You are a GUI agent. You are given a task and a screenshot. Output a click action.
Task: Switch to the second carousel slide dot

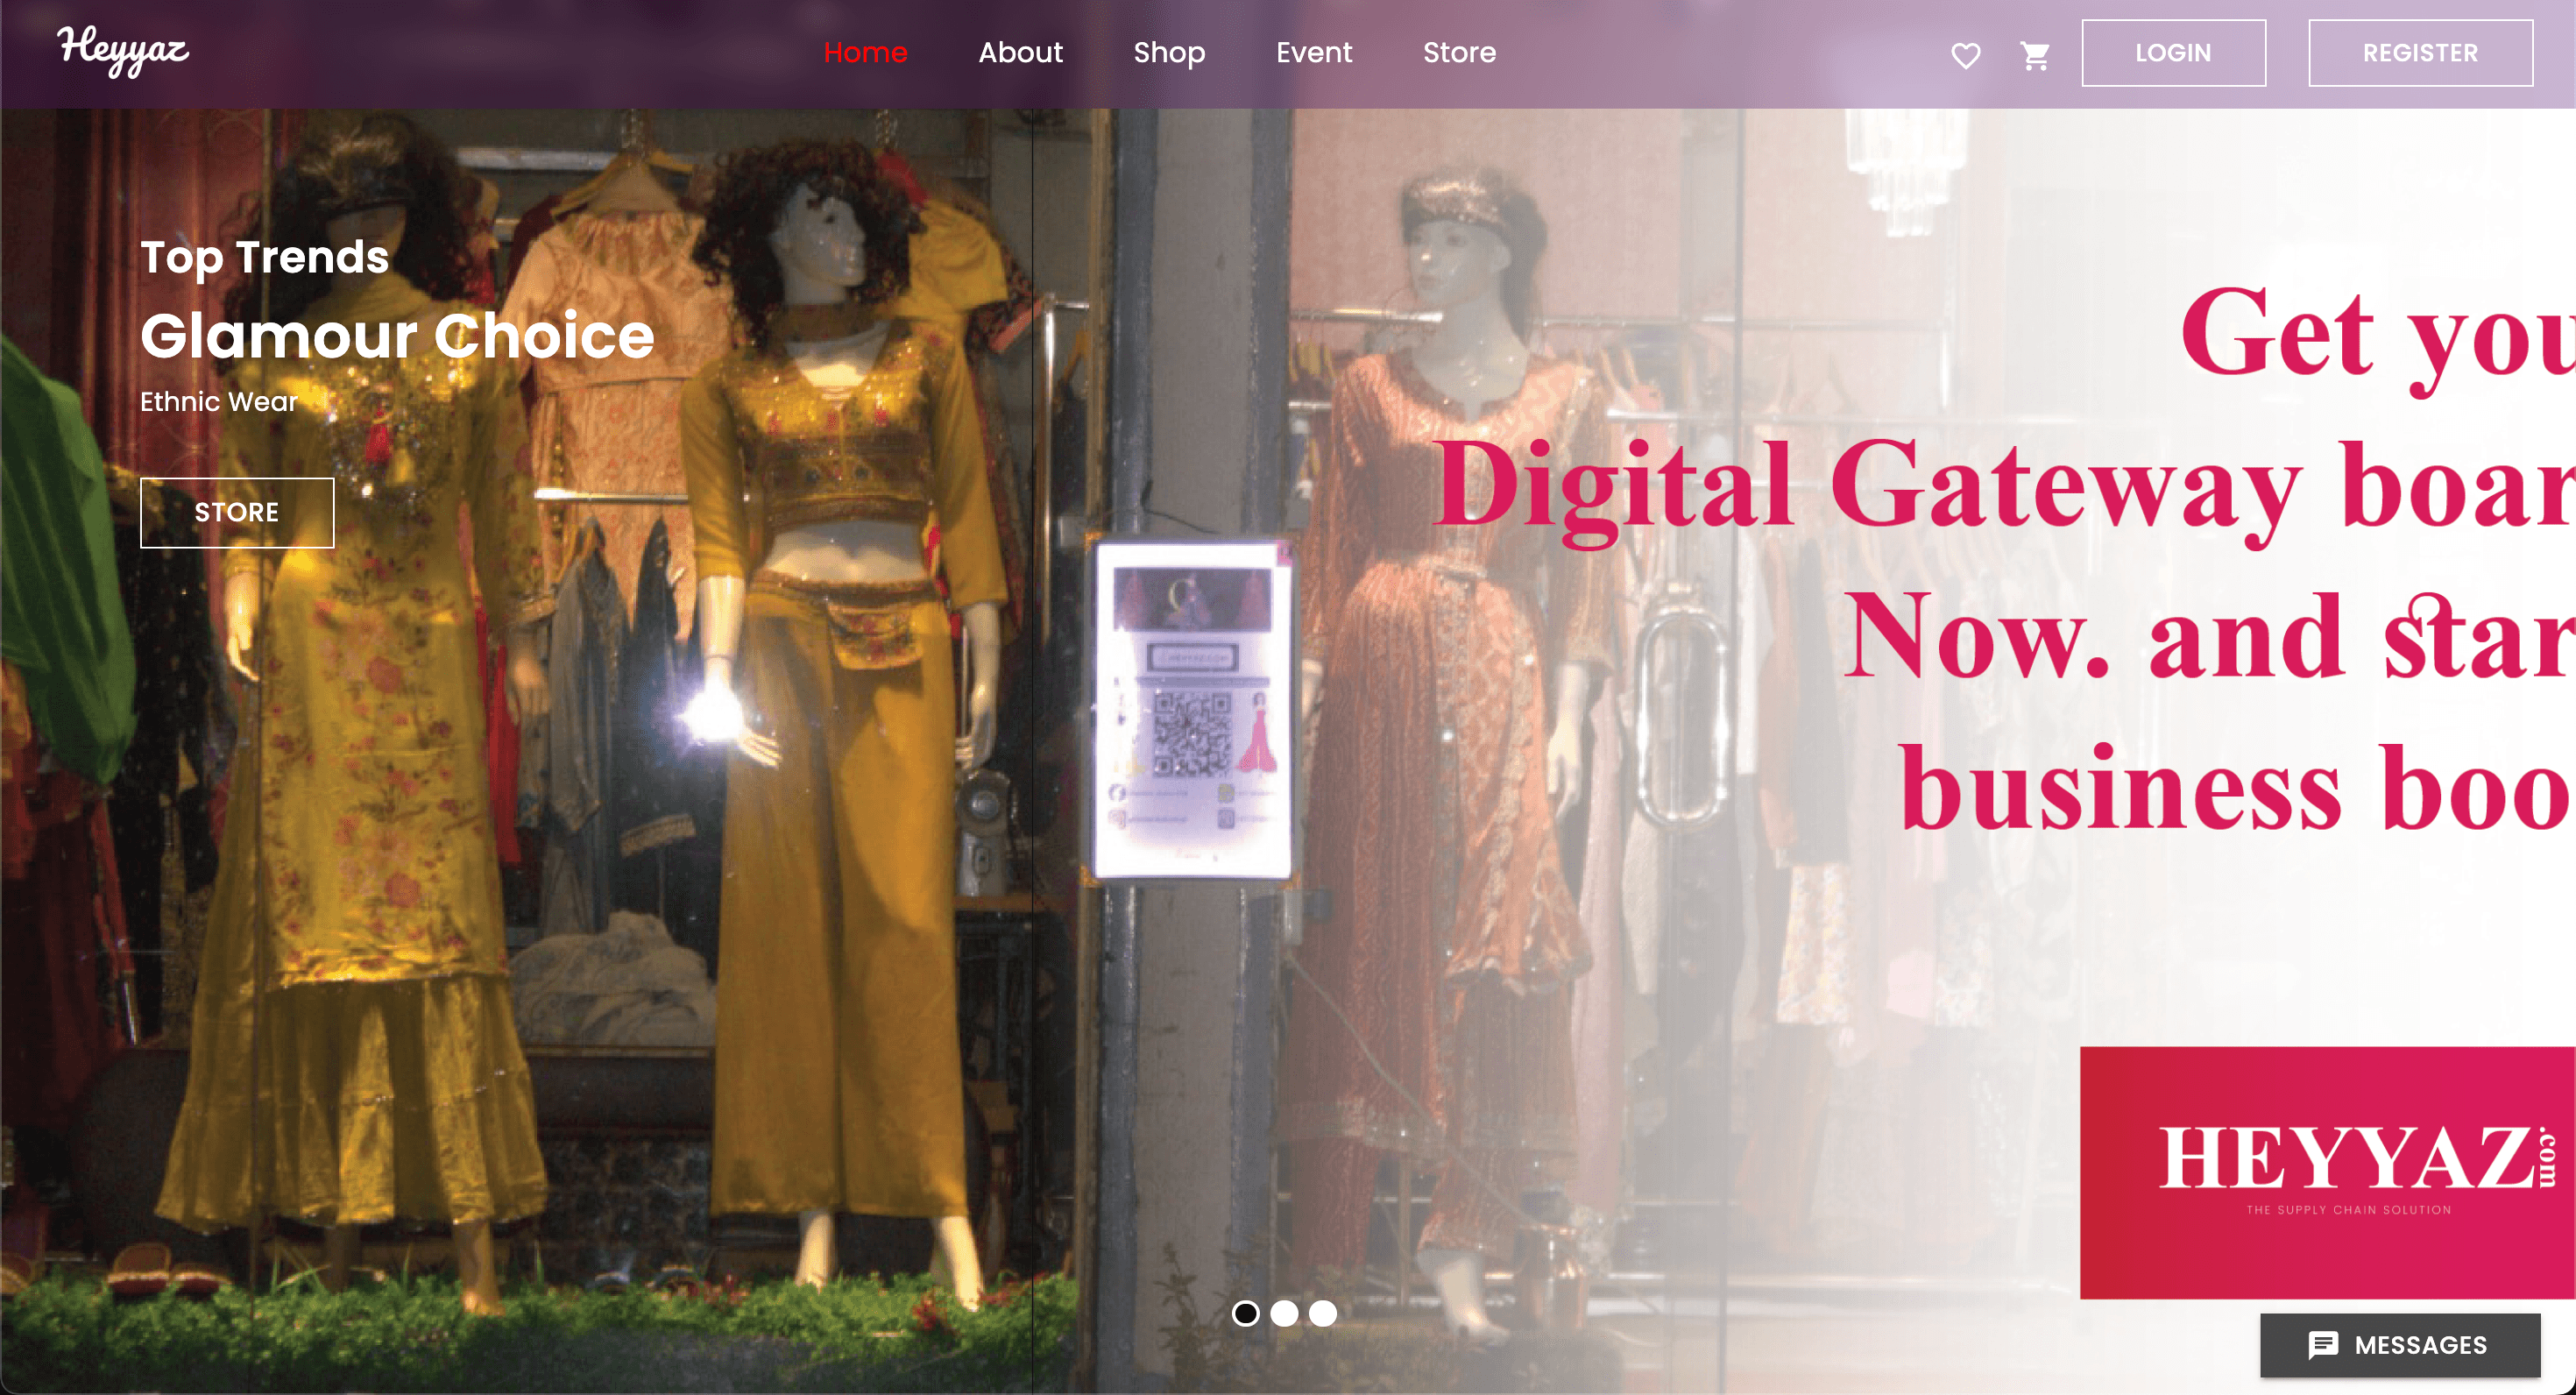click(1284, 1313)
